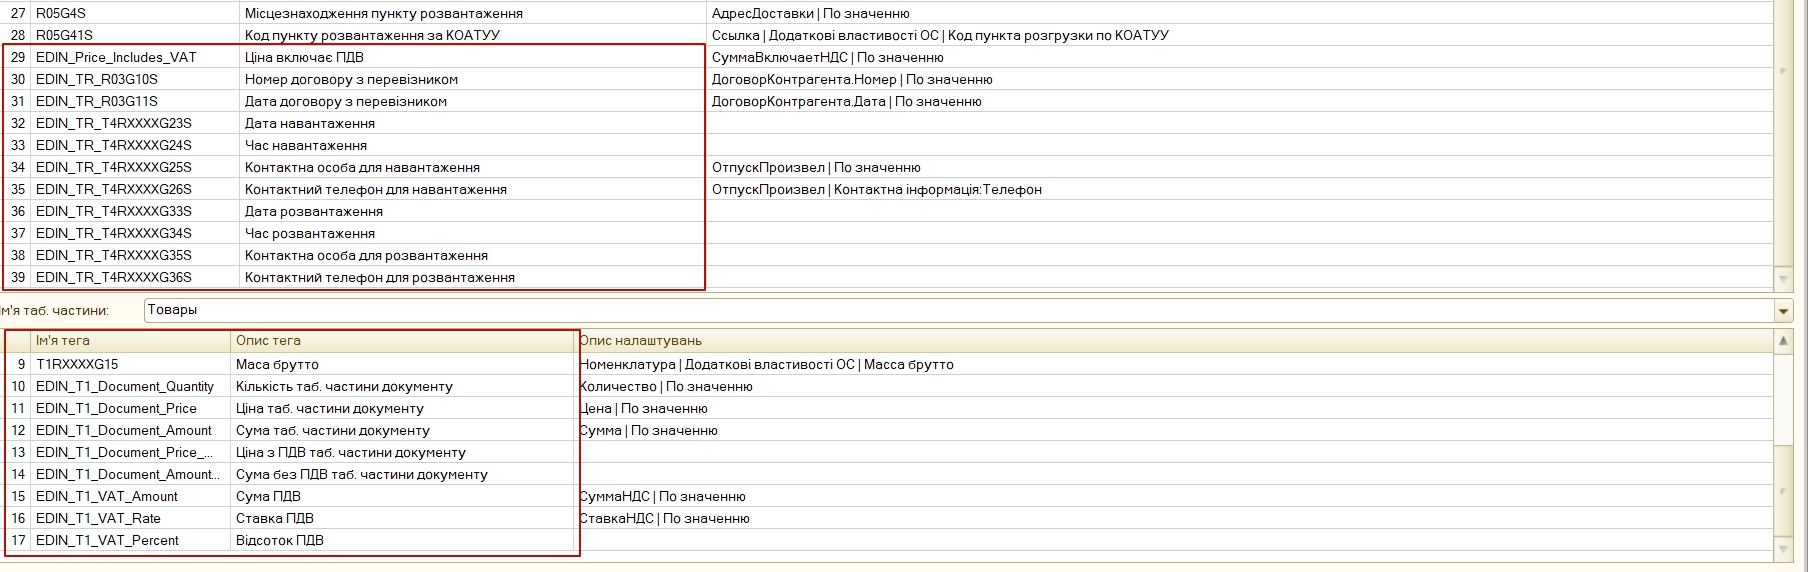Select the EDIN_TR_T4RXXXXG34S tag cell

tap(136, 233)
